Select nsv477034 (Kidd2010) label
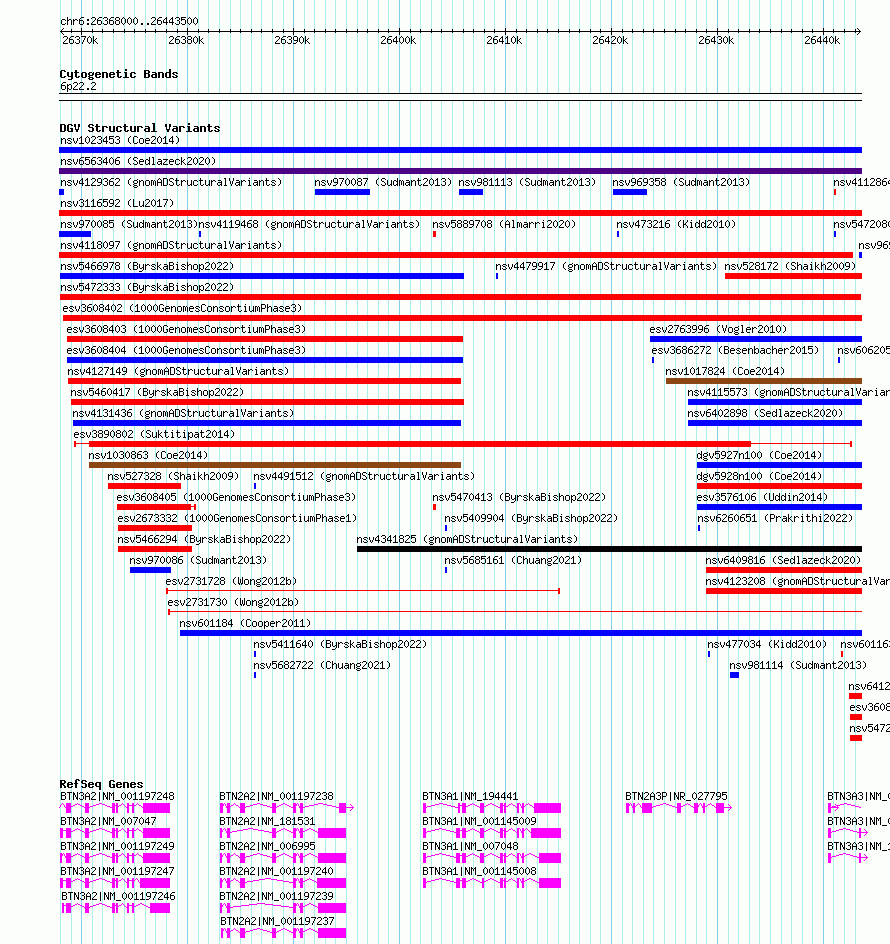This screenshot has height=944, width=890. [x=767, y=644]
